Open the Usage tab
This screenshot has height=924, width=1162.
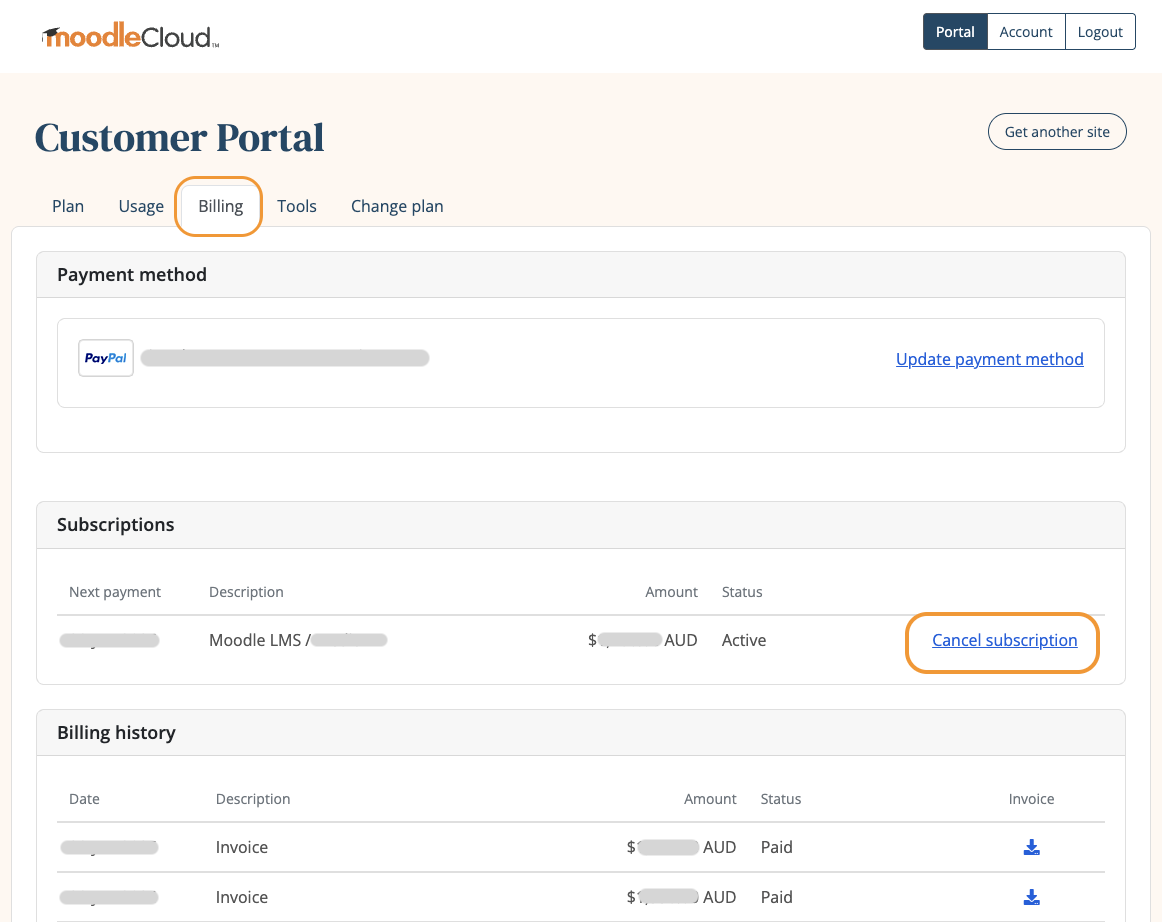pos(140,206)
